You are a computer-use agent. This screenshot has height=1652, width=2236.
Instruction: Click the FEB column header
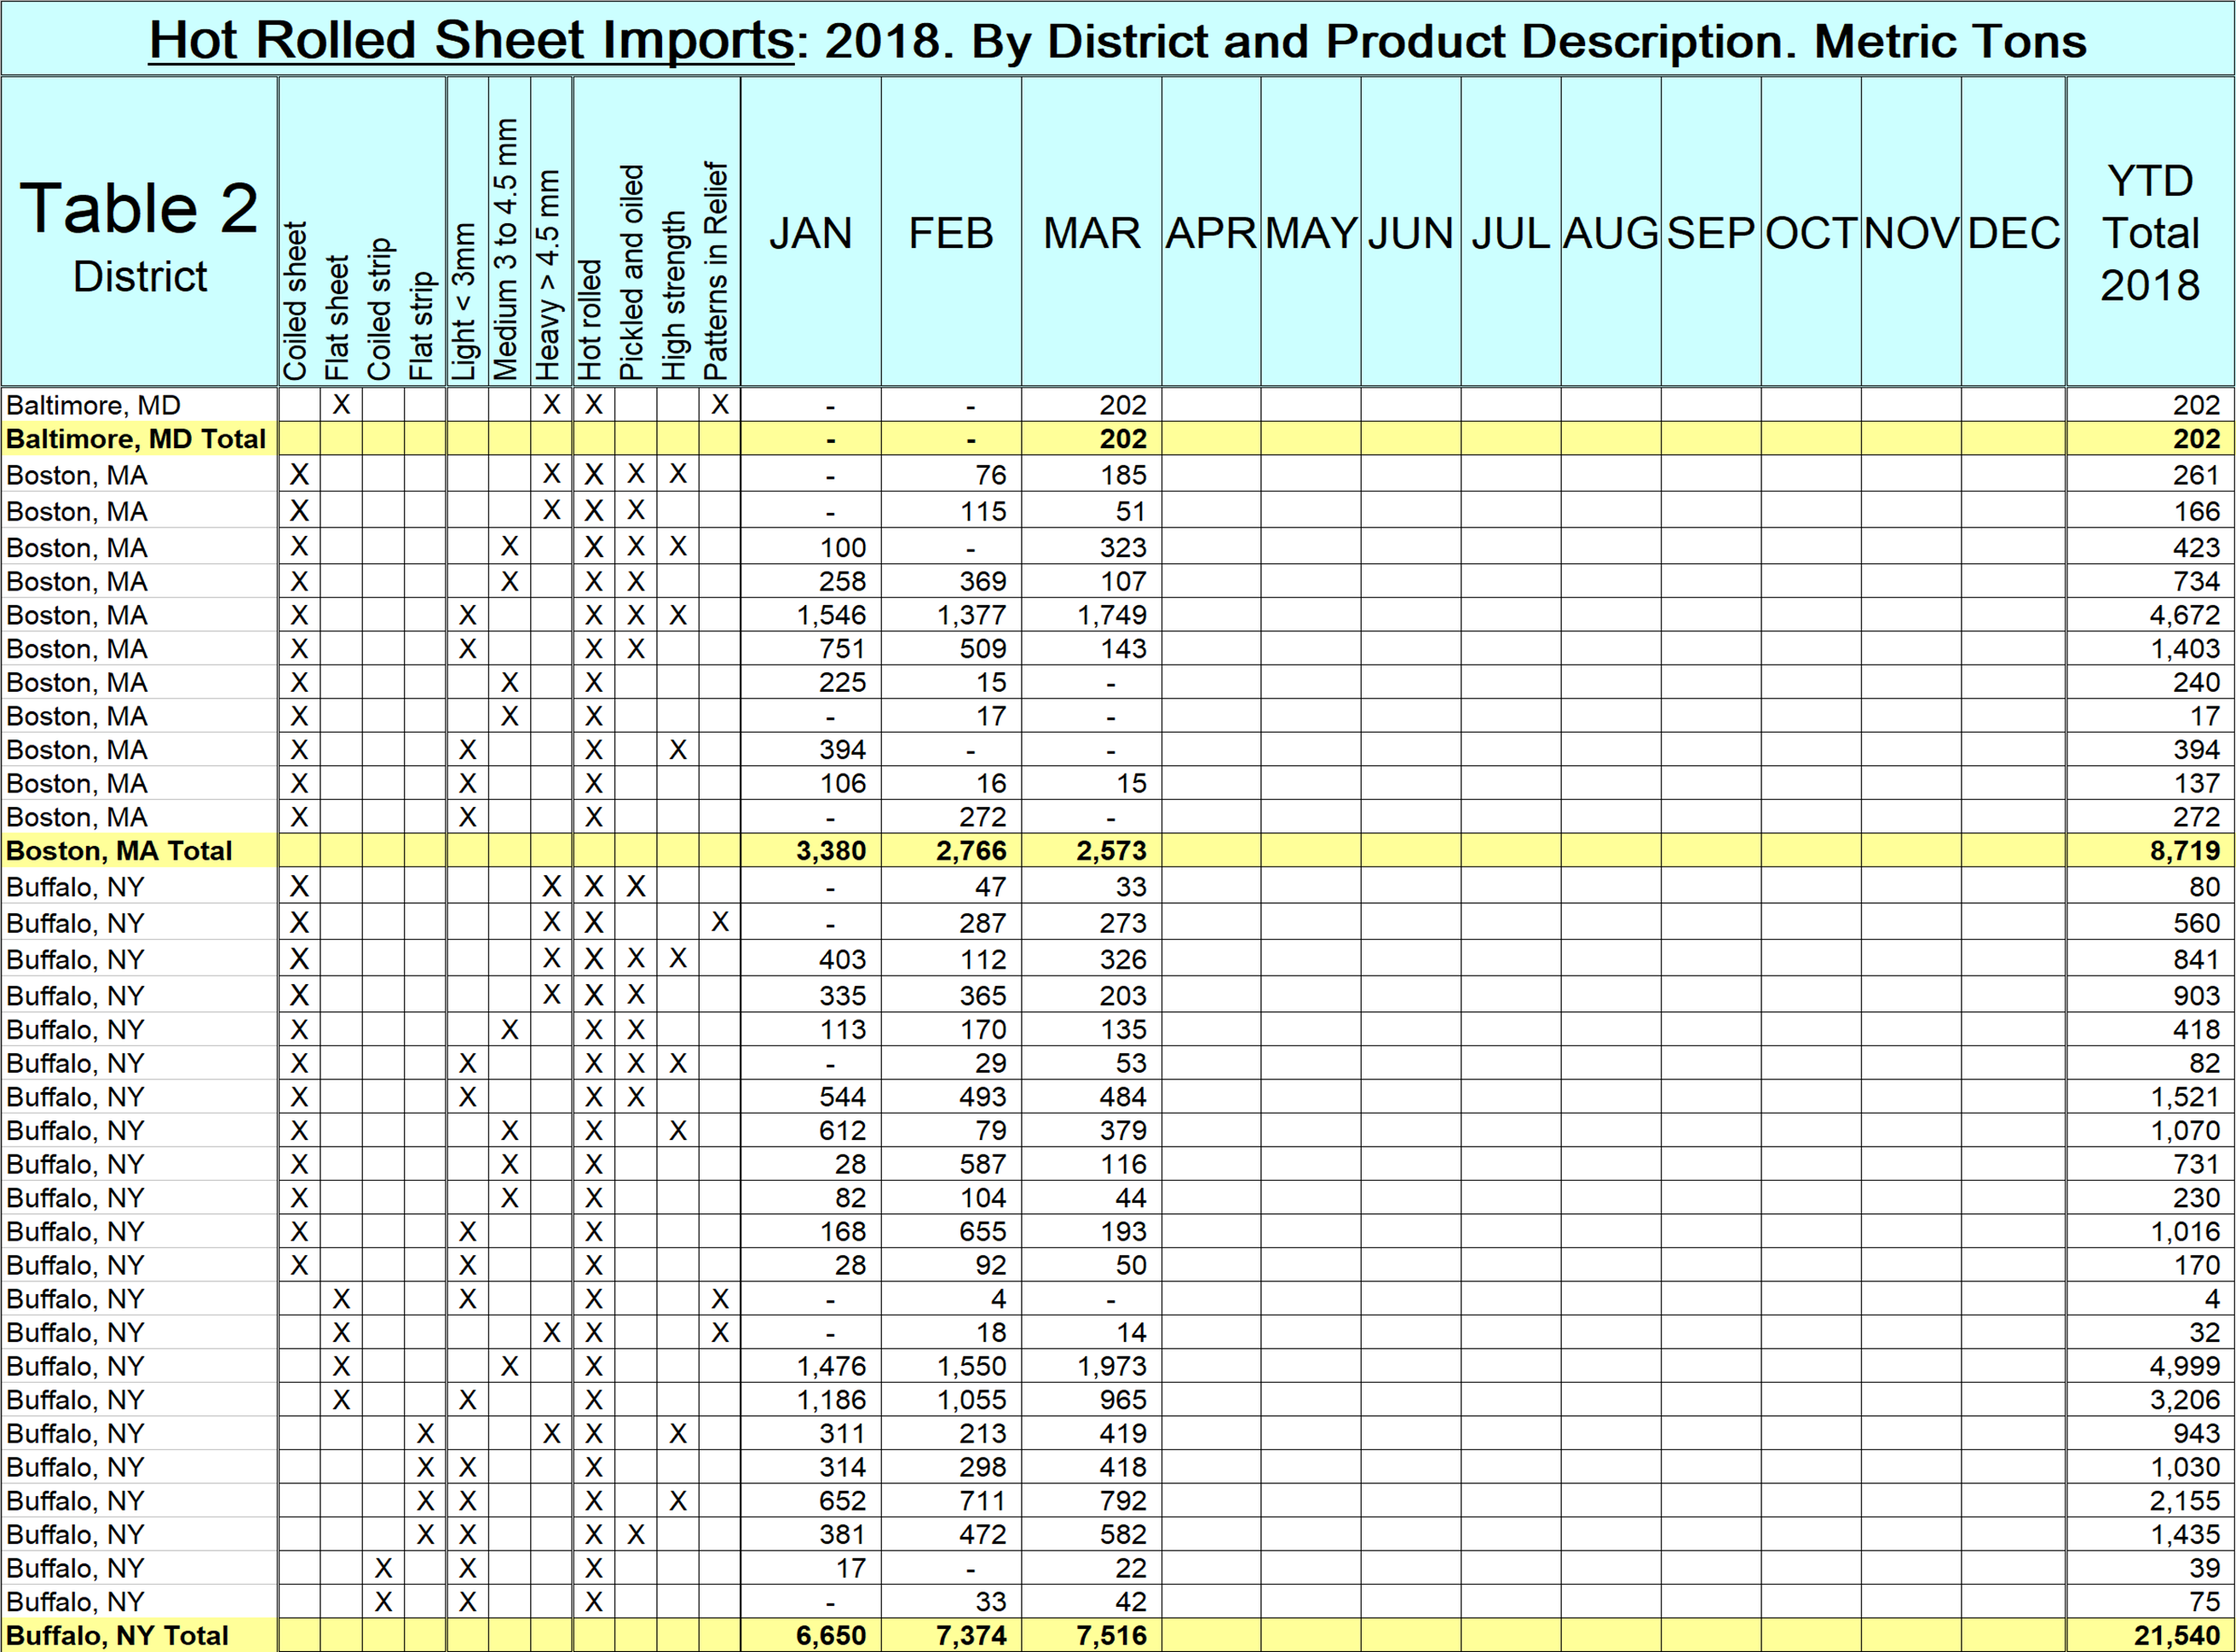(950, 233)
